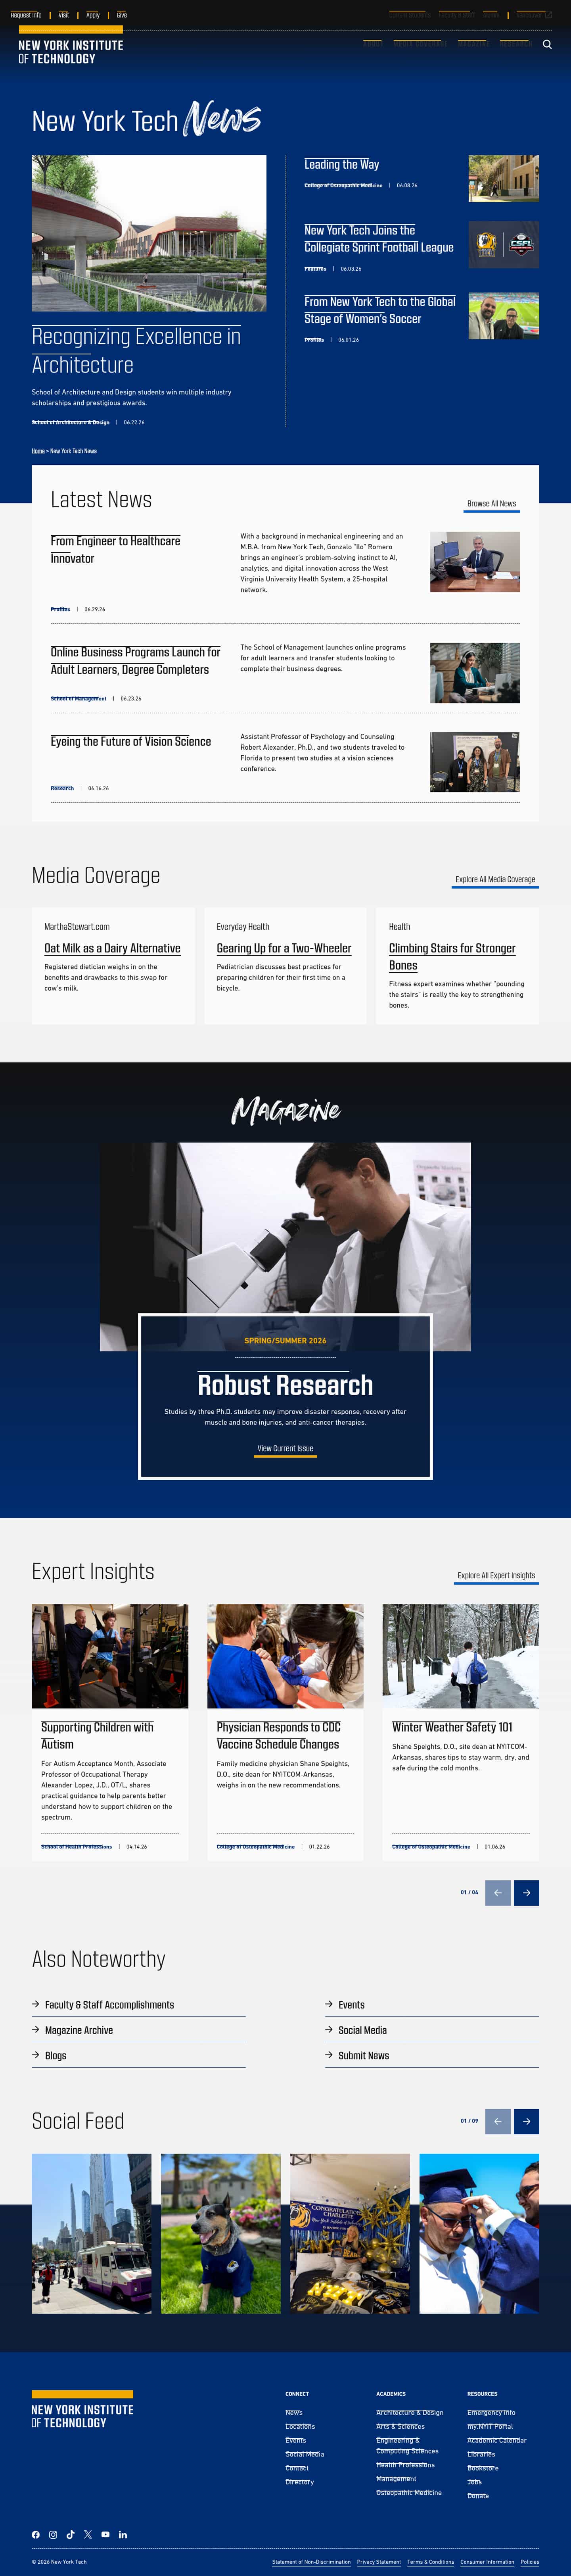
Task: Open the X (Twitter) icon in footer
Action: coord(88,2534)
